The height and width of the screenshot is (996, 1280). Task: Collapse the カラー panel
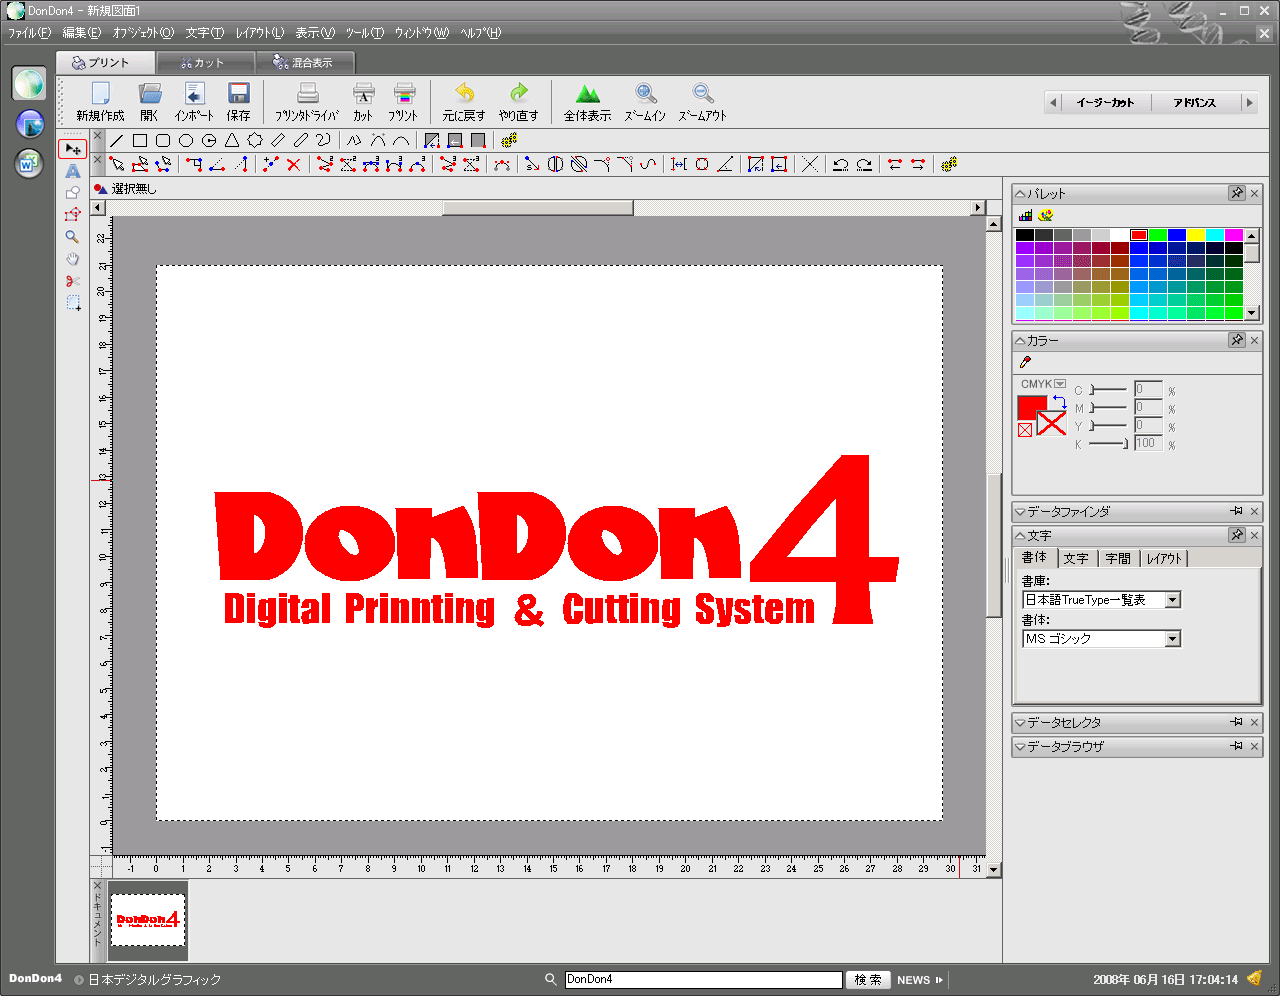(1020, 341)
